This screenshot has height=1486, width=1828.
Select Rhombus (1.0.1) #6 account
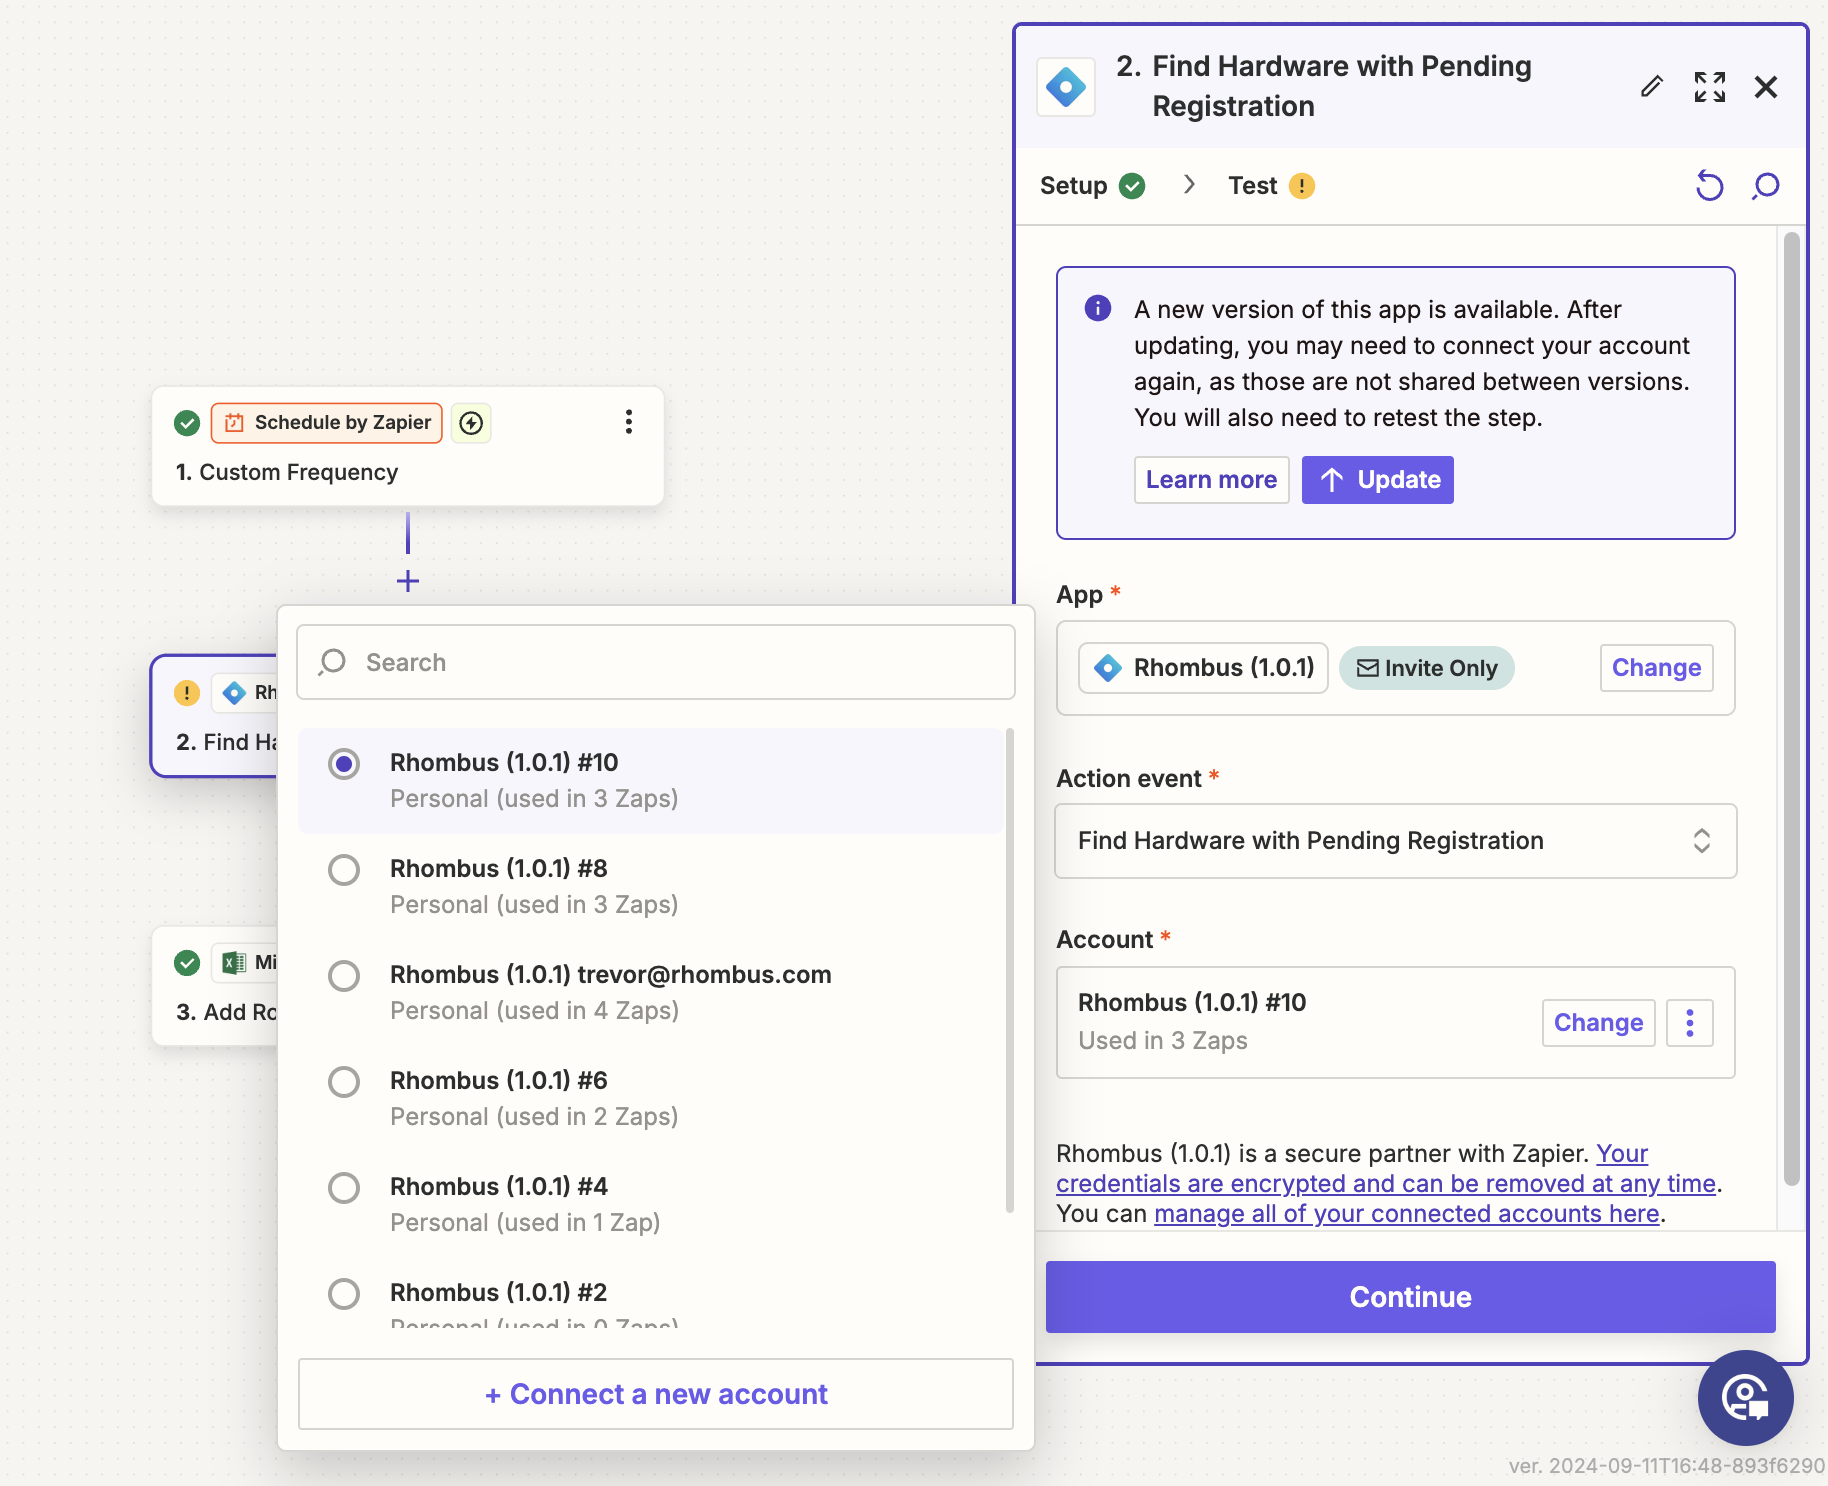(651, 1098)
